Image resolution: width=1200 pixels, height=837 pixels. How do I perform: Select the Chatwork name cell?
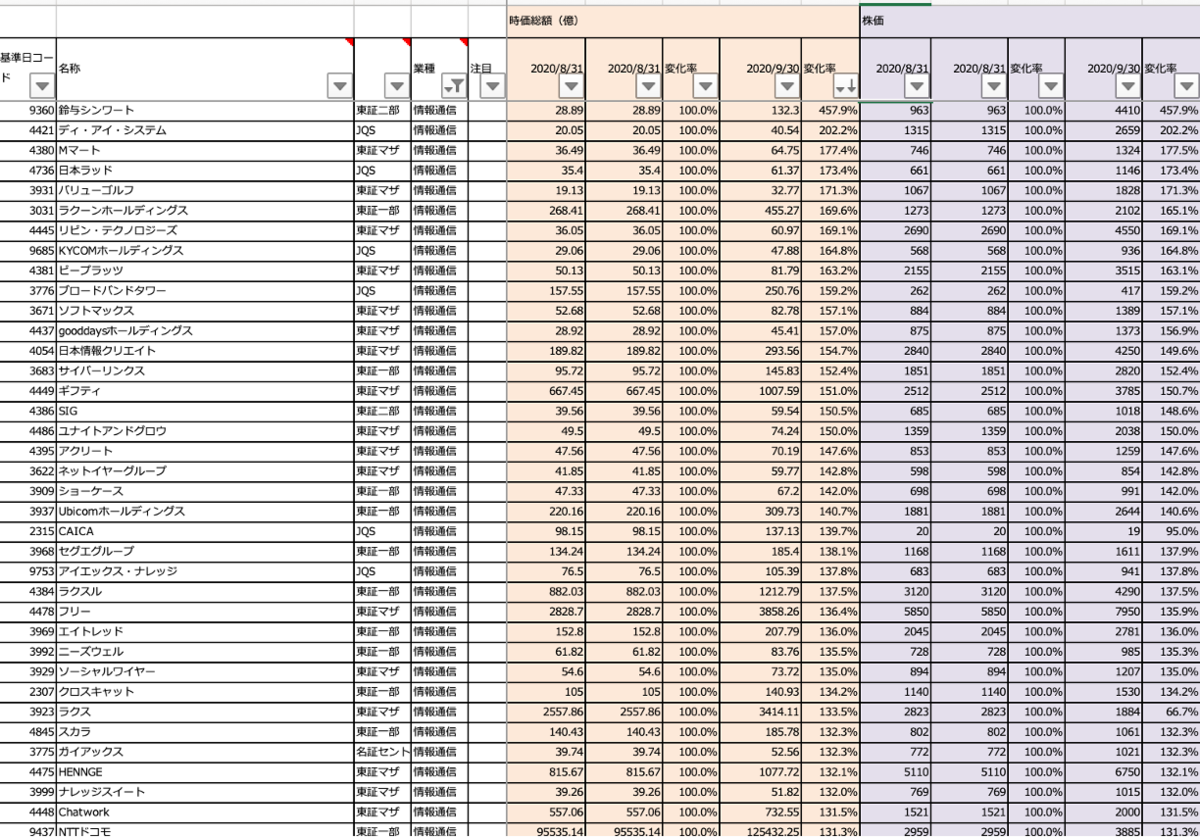(x=205, y=811)
